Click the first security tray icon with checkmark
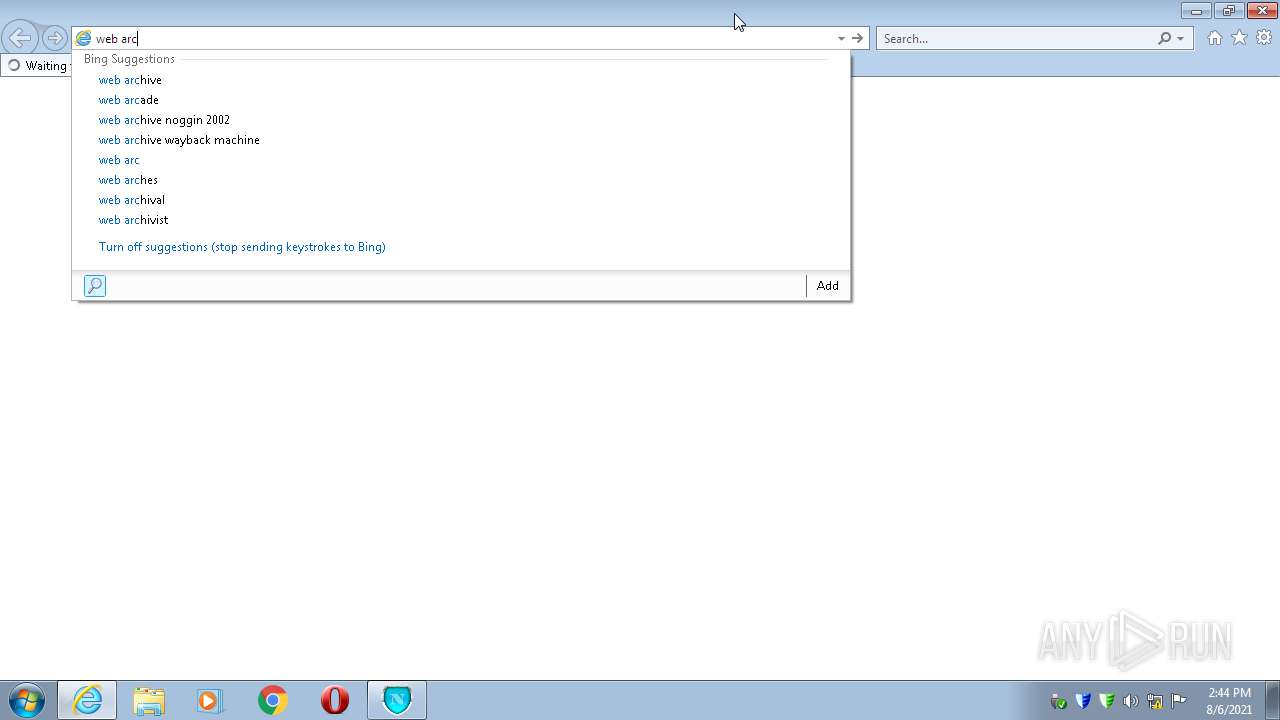 [x=1059, y=701]
